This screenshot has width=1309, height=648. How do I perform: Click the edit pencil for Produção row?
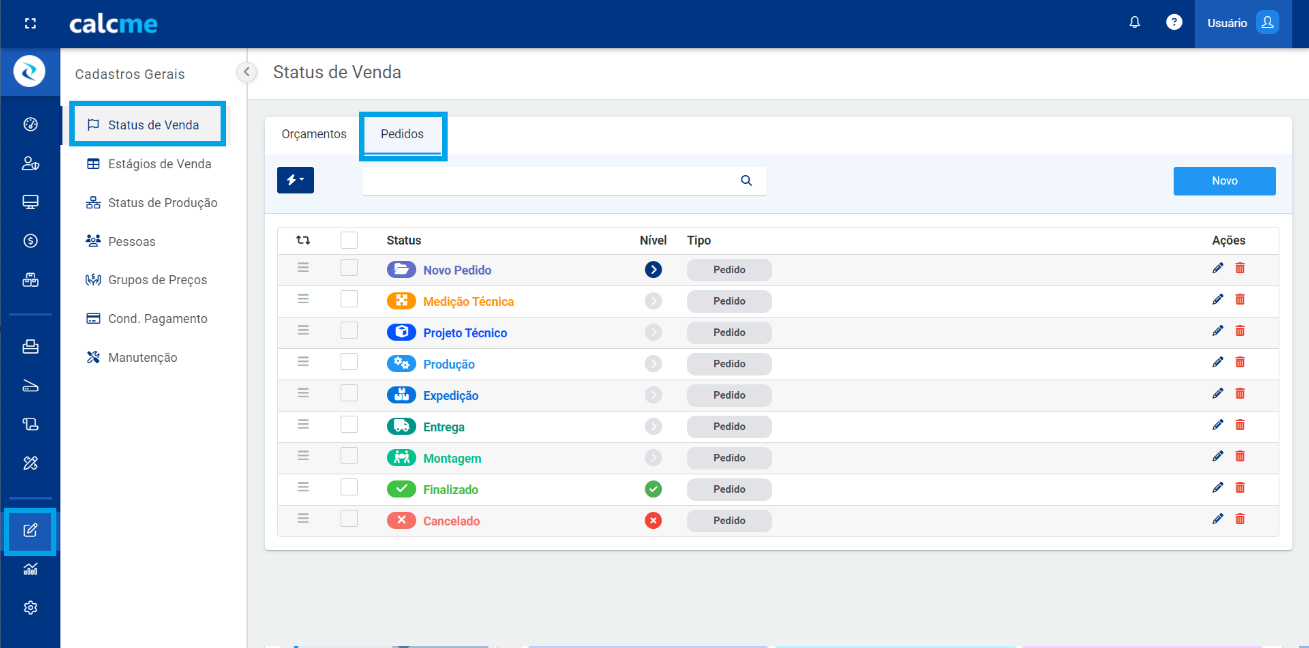pos(1217,362)
